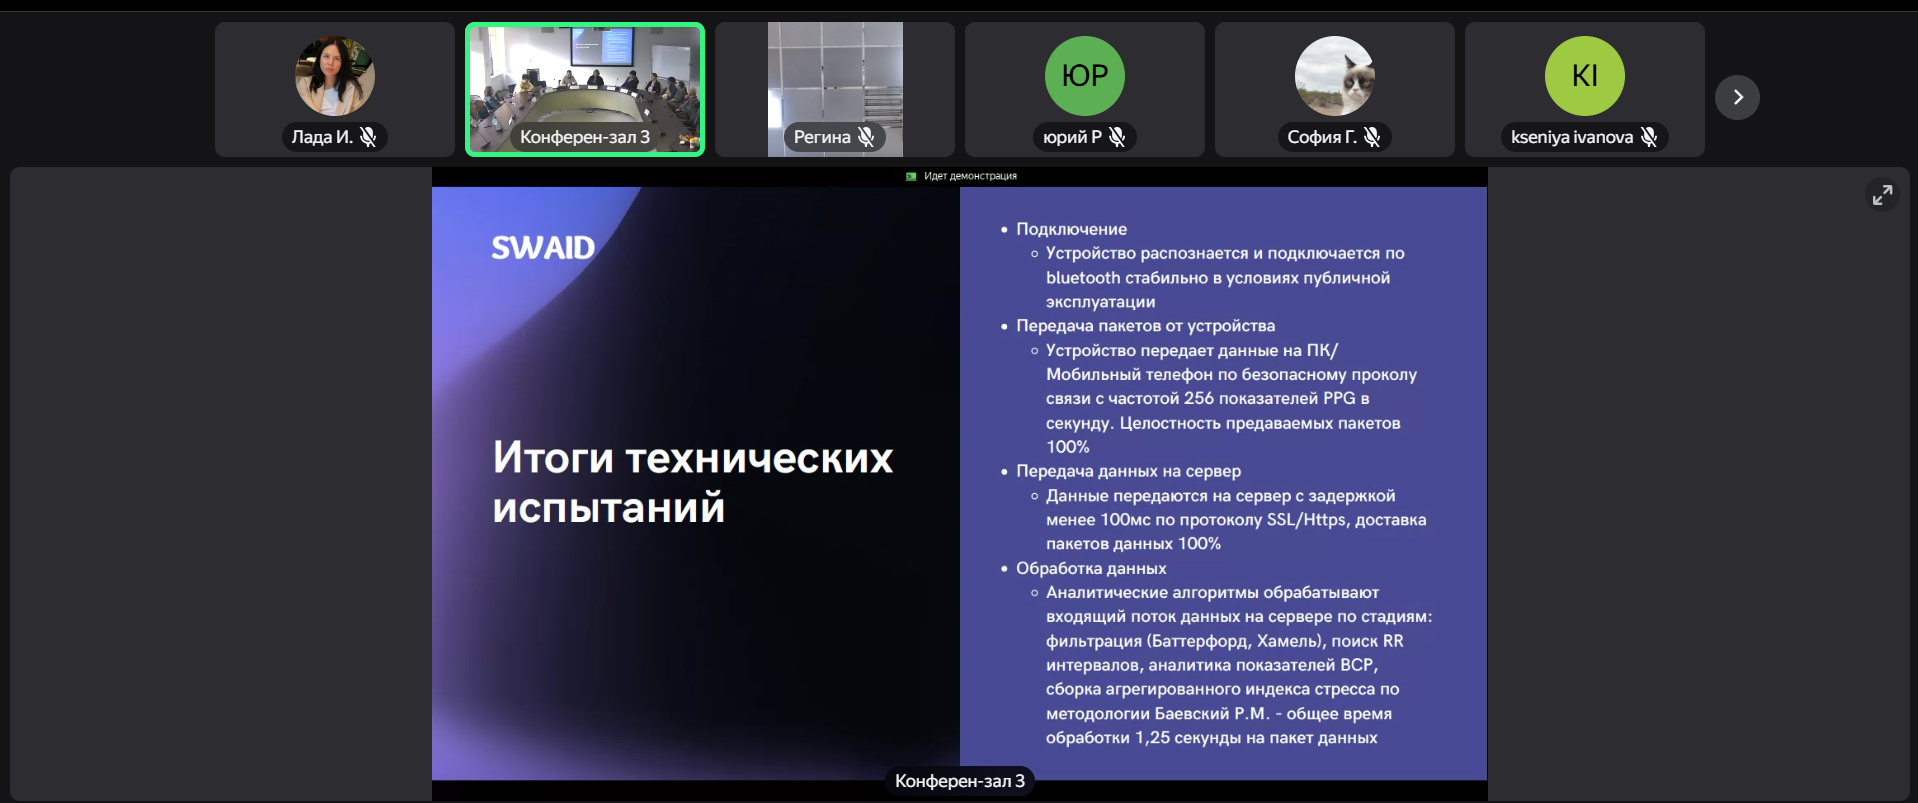Click the SWAID logo on the slide

pos(543,248)
